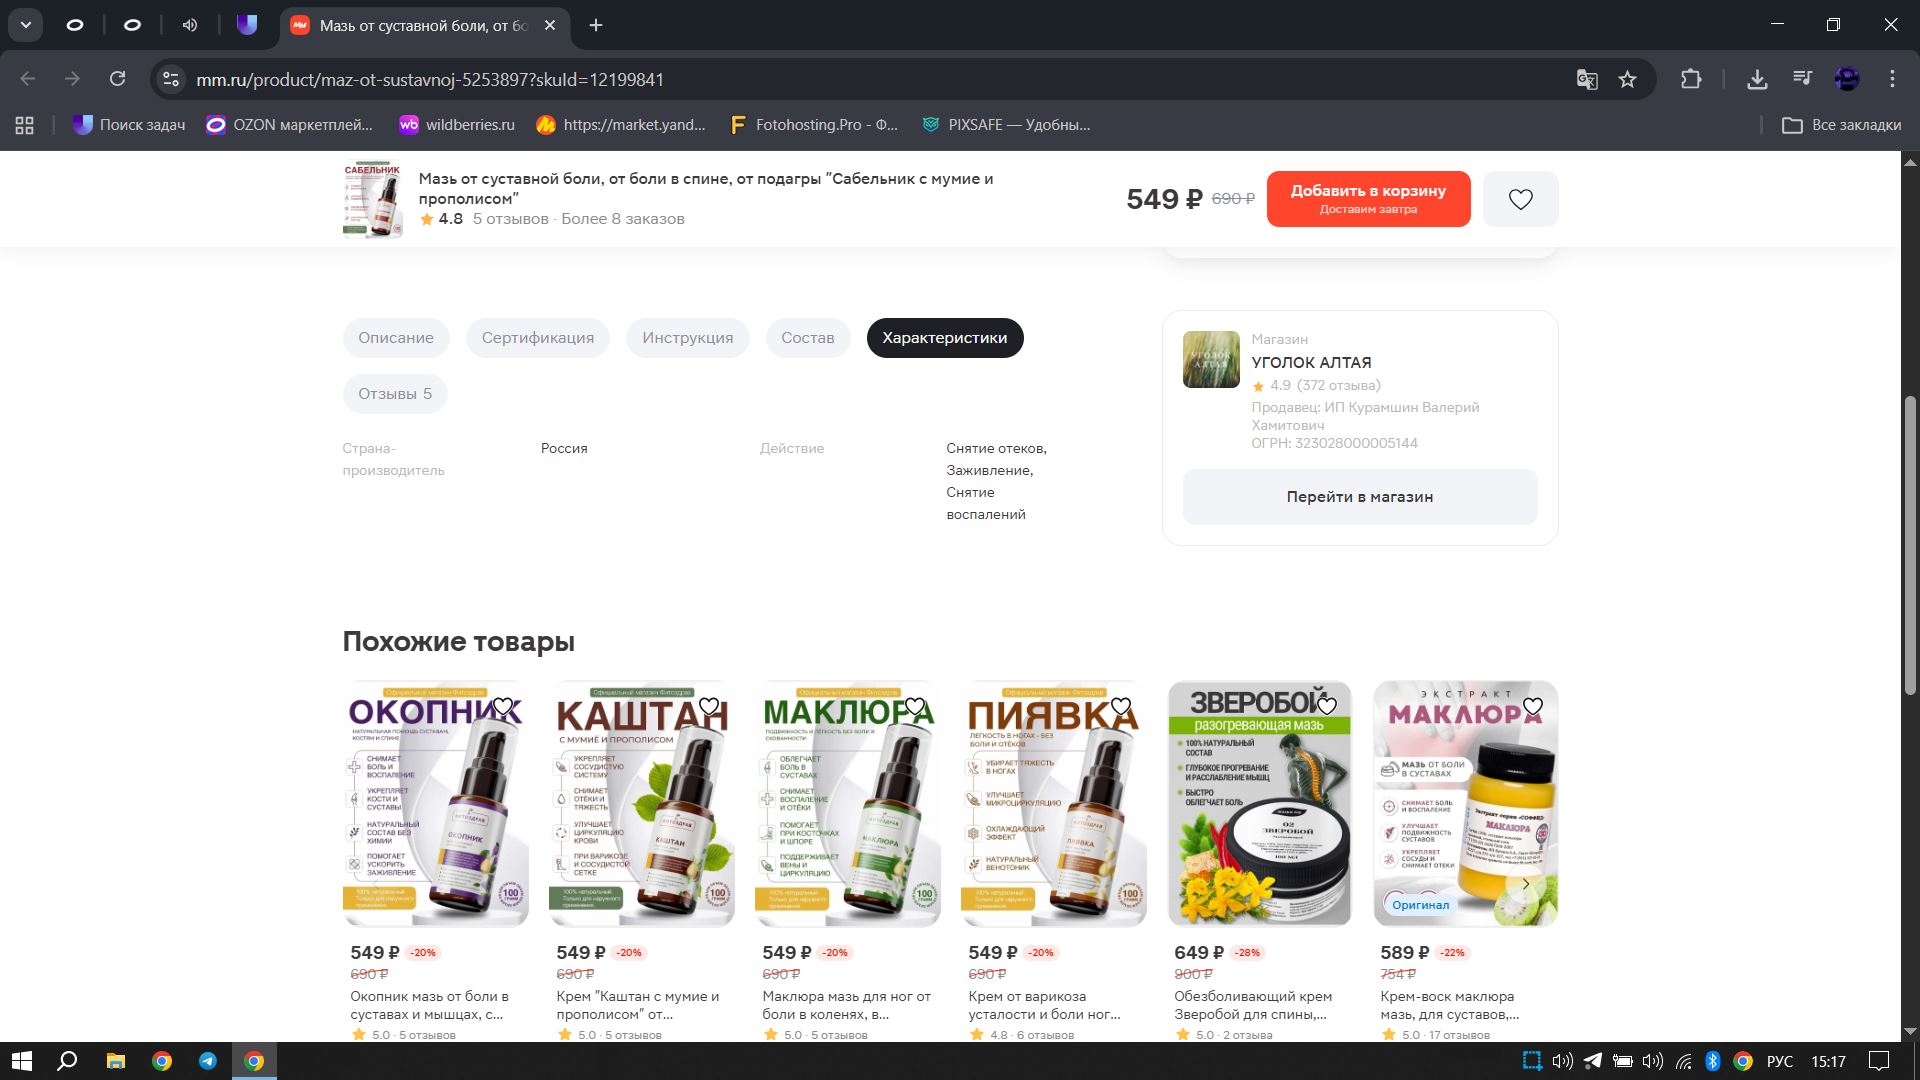Open Chrome downloads icon
Image resolution: width=1920 pixels, height=1080 pixels.
point(1757,79)
